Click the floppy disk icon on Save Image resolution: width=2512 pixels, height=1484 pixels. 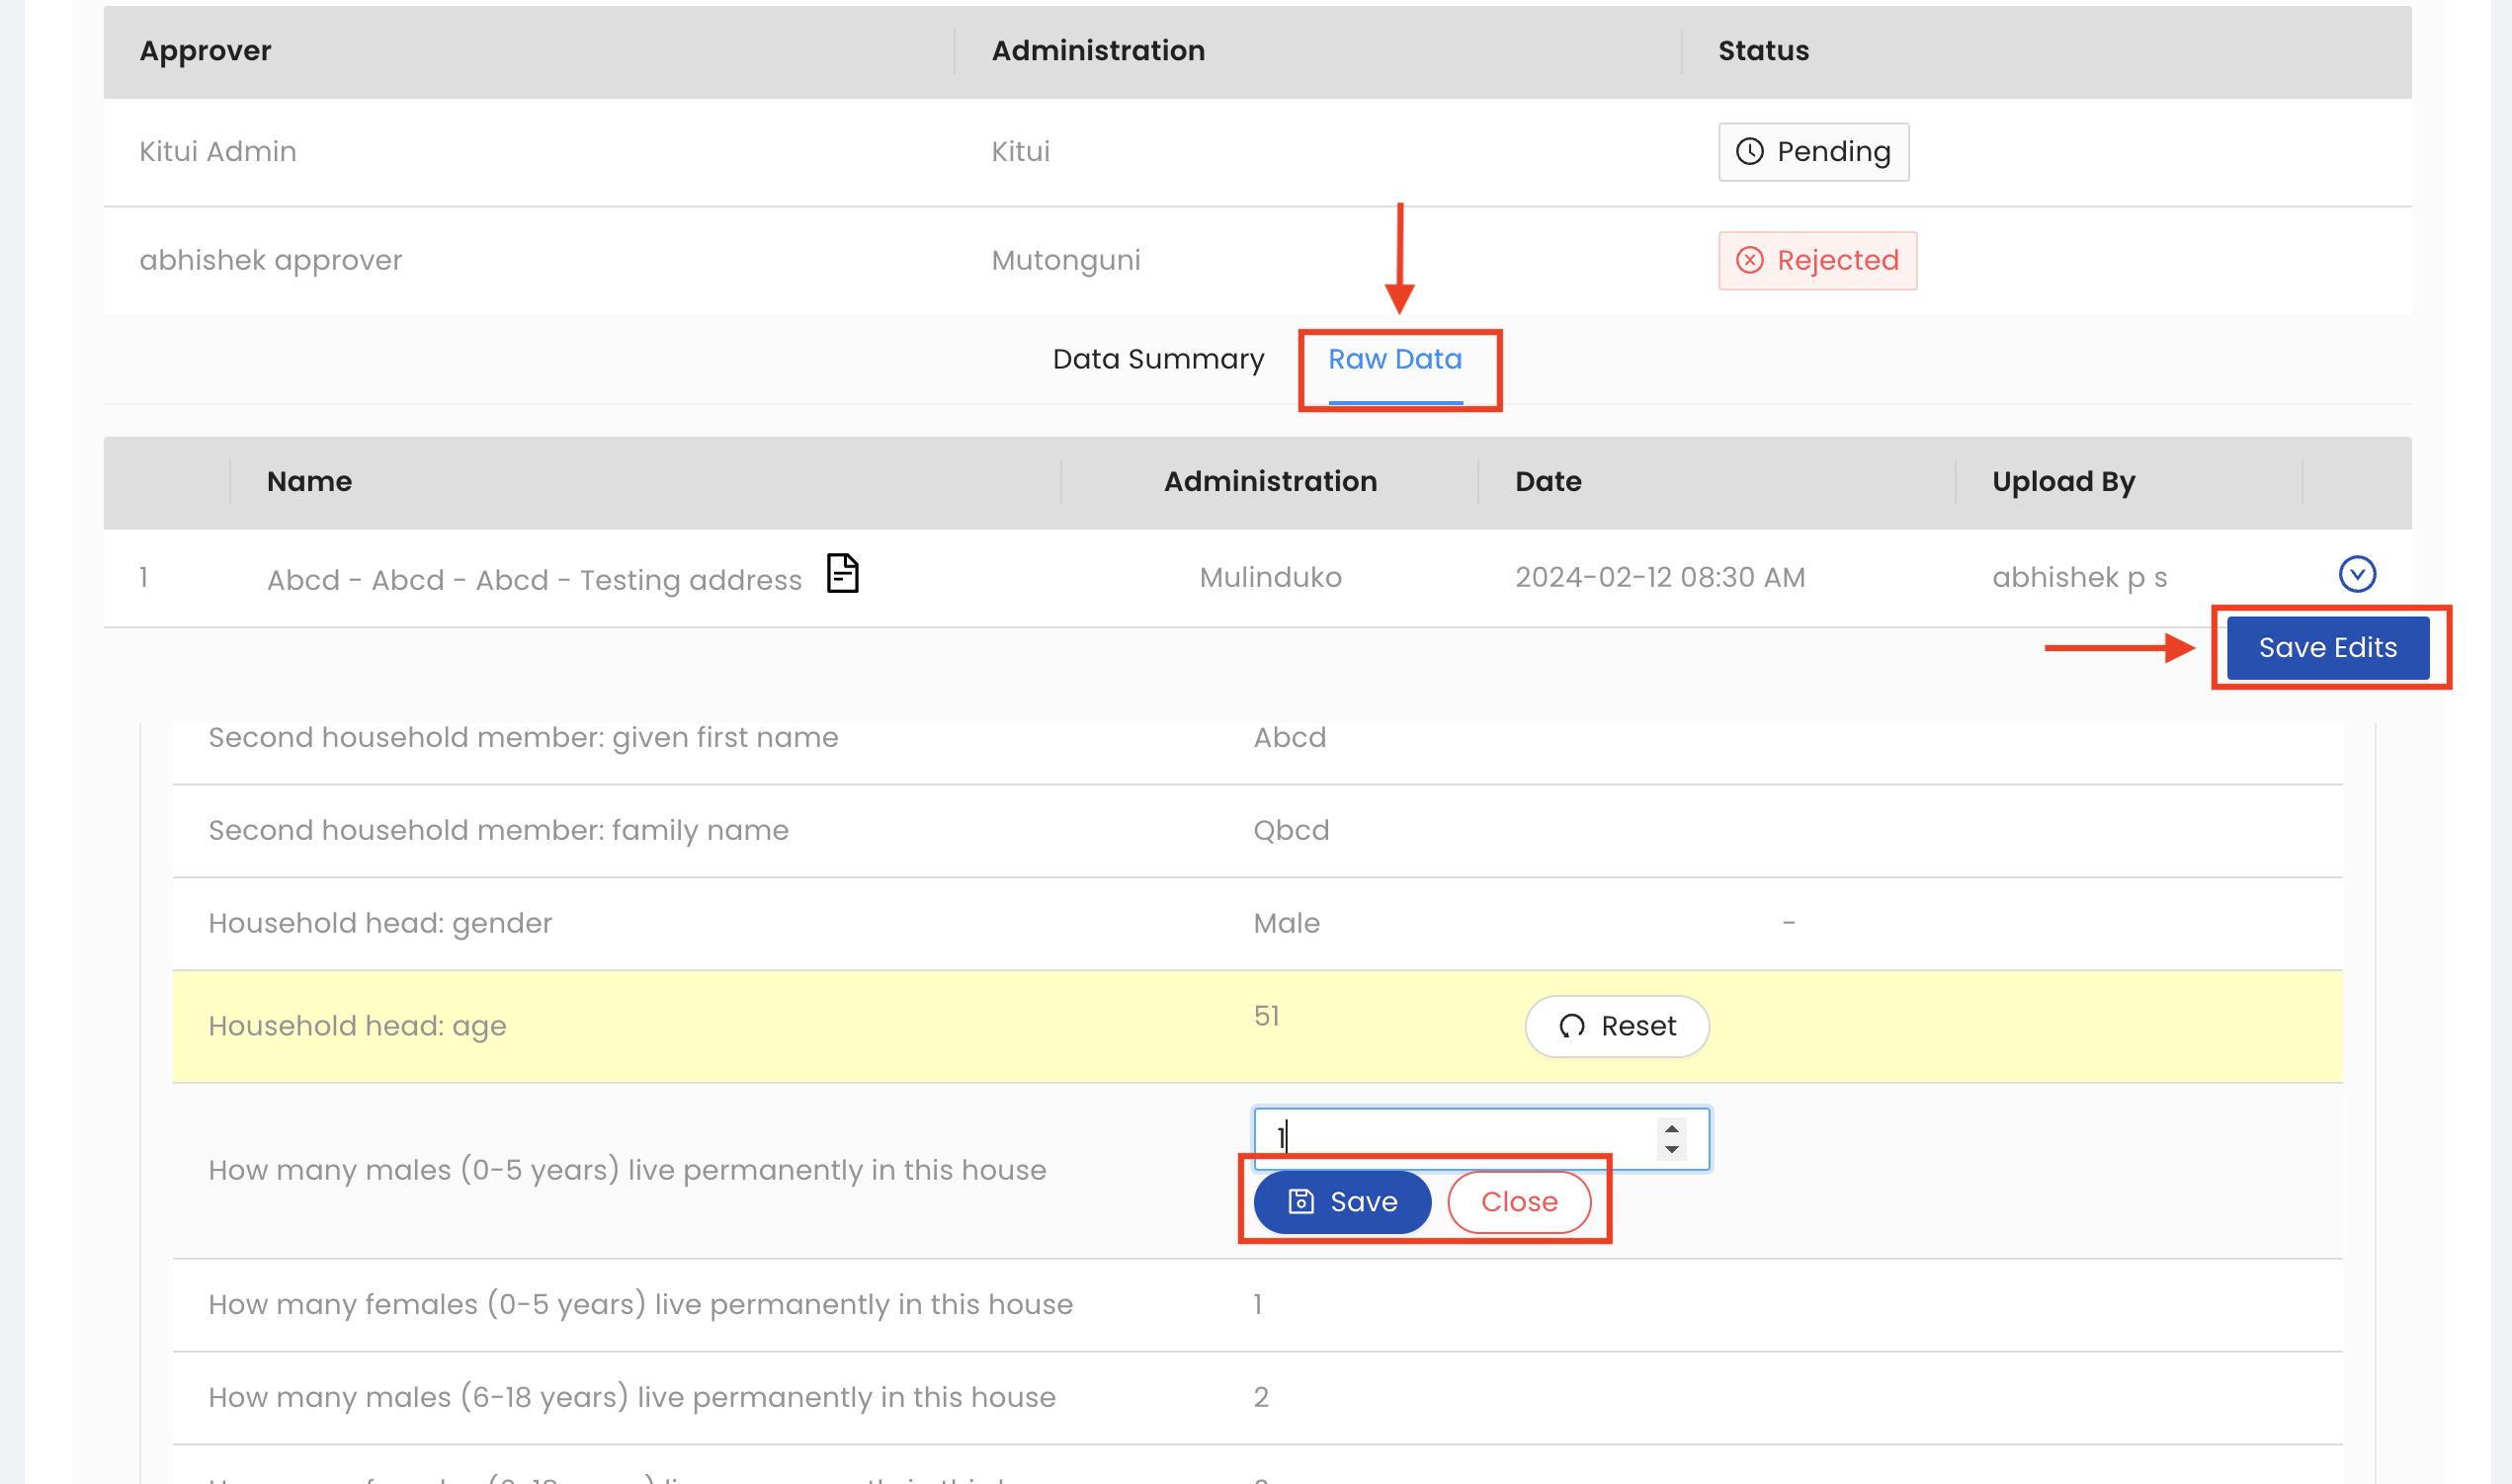pos(1300,1202)
